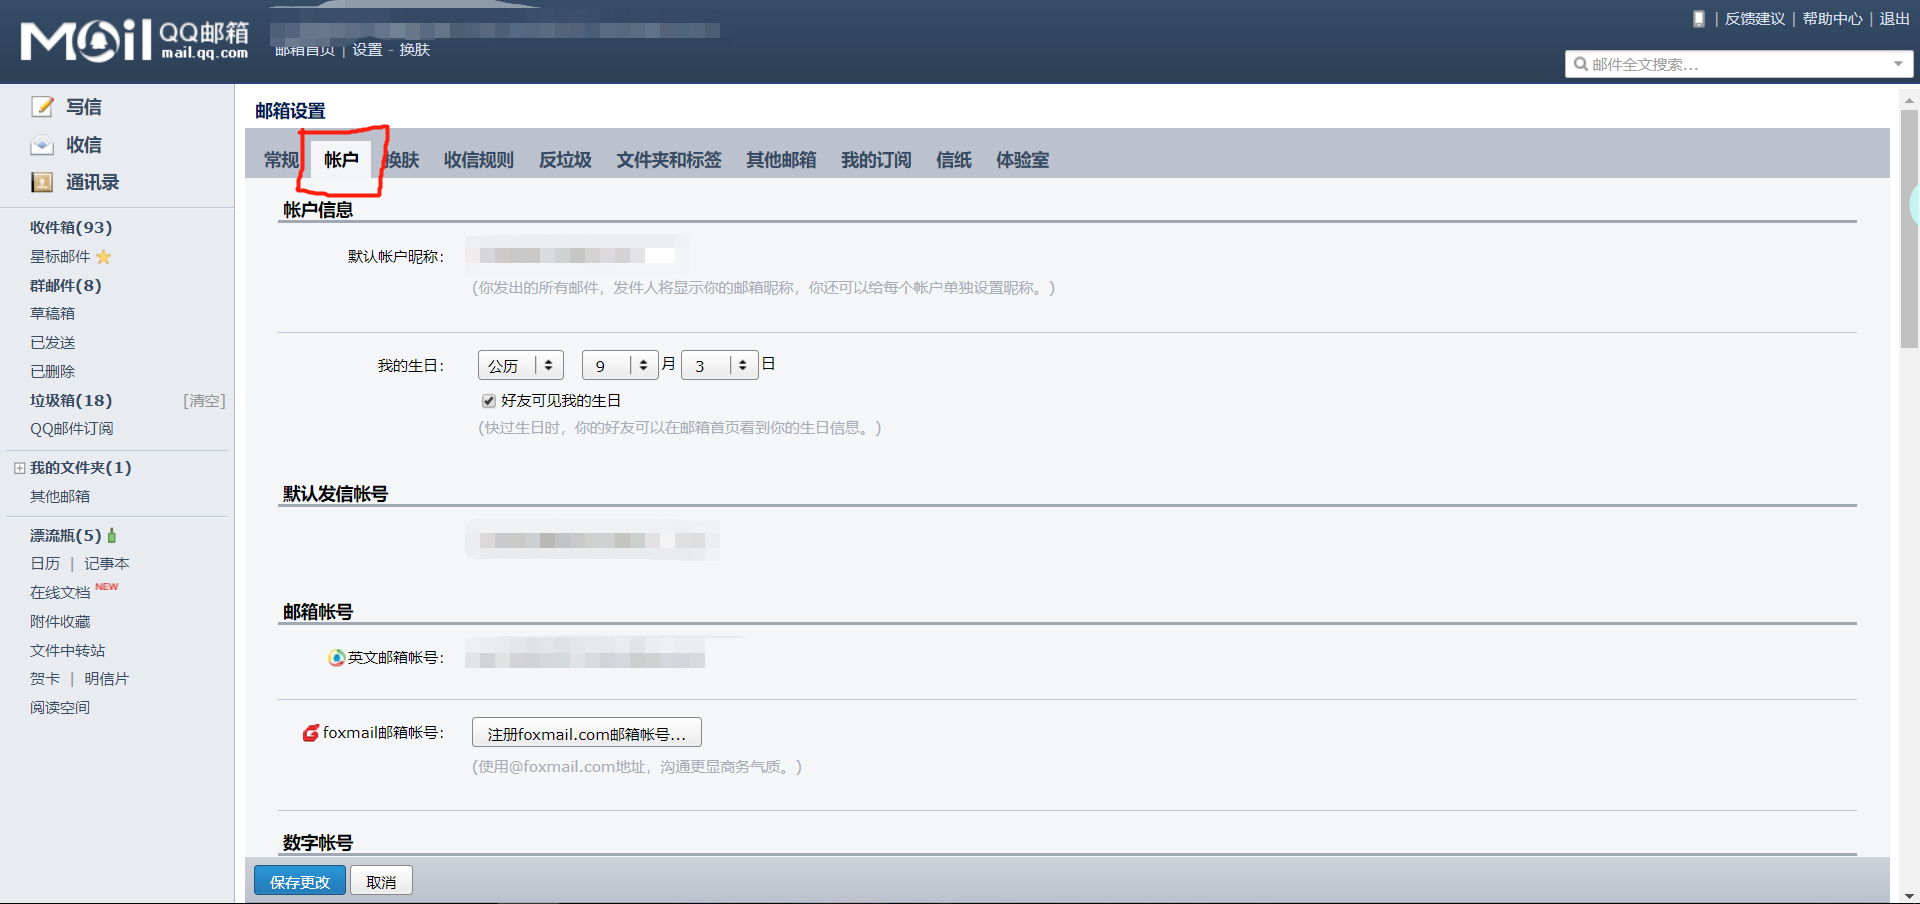This screenshot has width=1920, height=904.
Task: Open 已删除 folder
Action: click(53, 372)
